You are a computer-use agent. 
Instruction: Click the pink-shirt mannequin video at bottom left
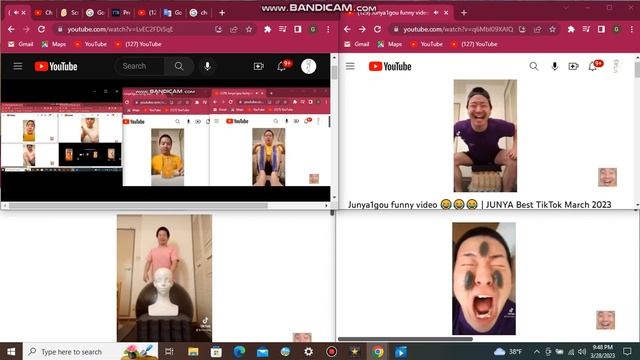pyautogui.click(x=164, y=278)
